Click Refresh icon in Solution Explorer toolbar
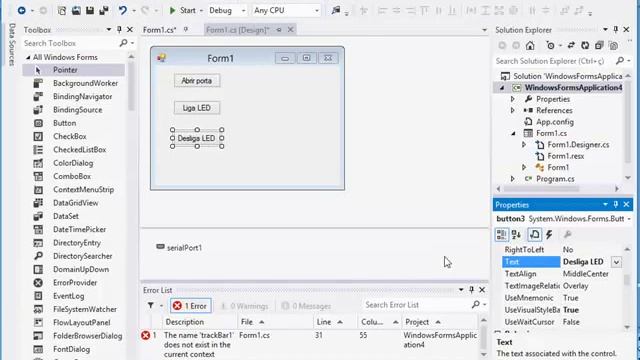This screenshot has height=360, width=640. [585, 46]
